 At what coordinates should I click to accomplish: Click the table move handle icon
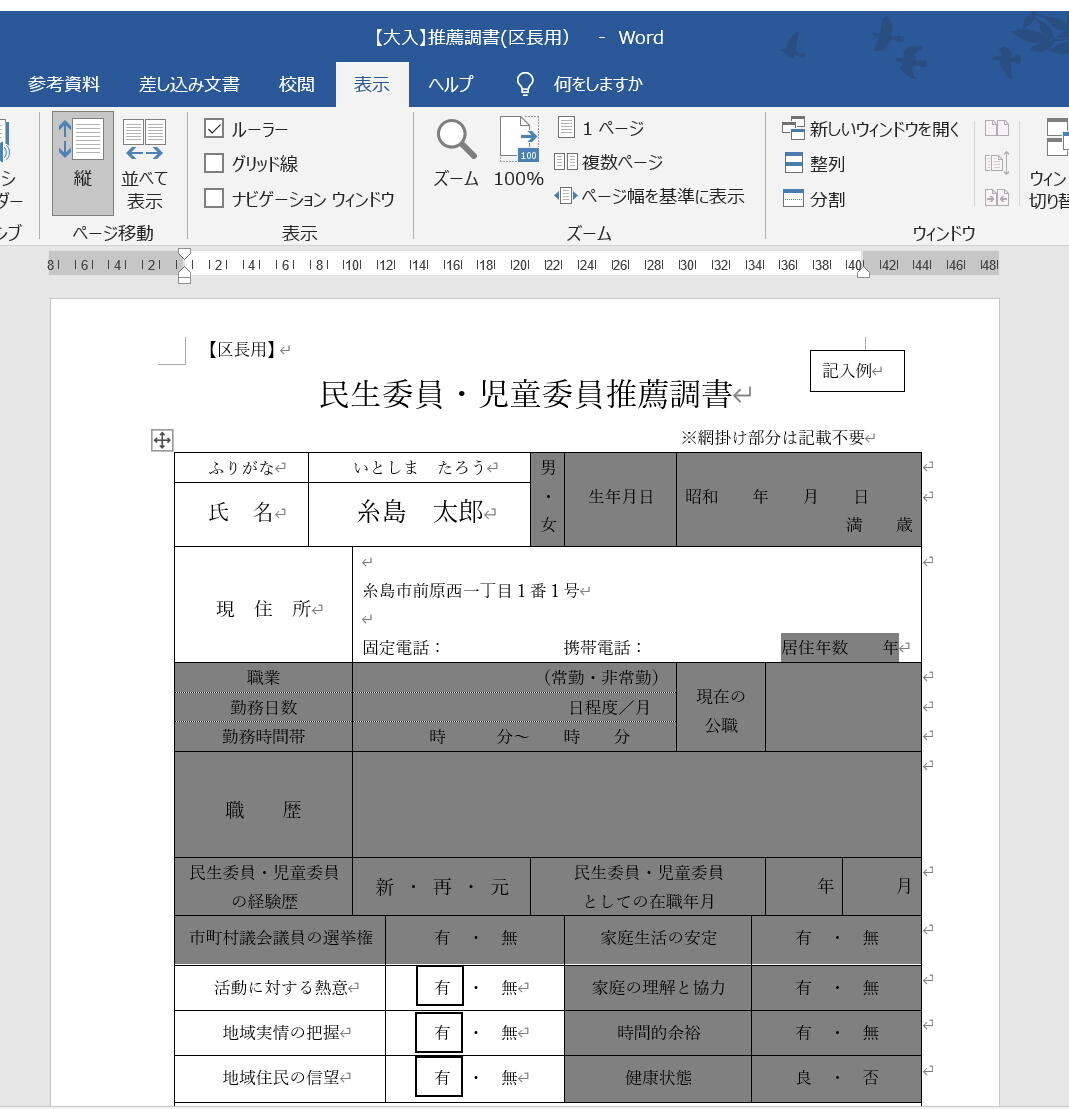tap(162, 440)
